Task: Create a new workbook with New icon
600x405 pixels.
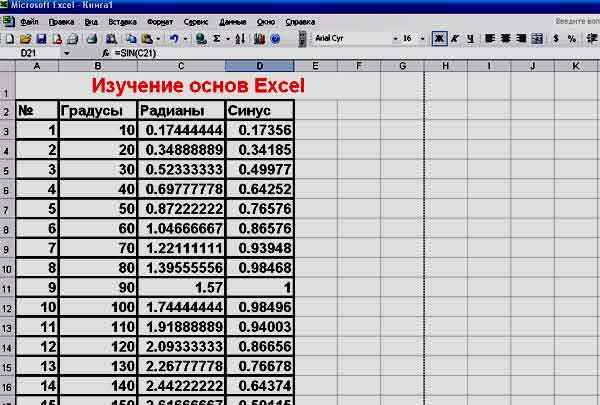Action: point(10,39)
